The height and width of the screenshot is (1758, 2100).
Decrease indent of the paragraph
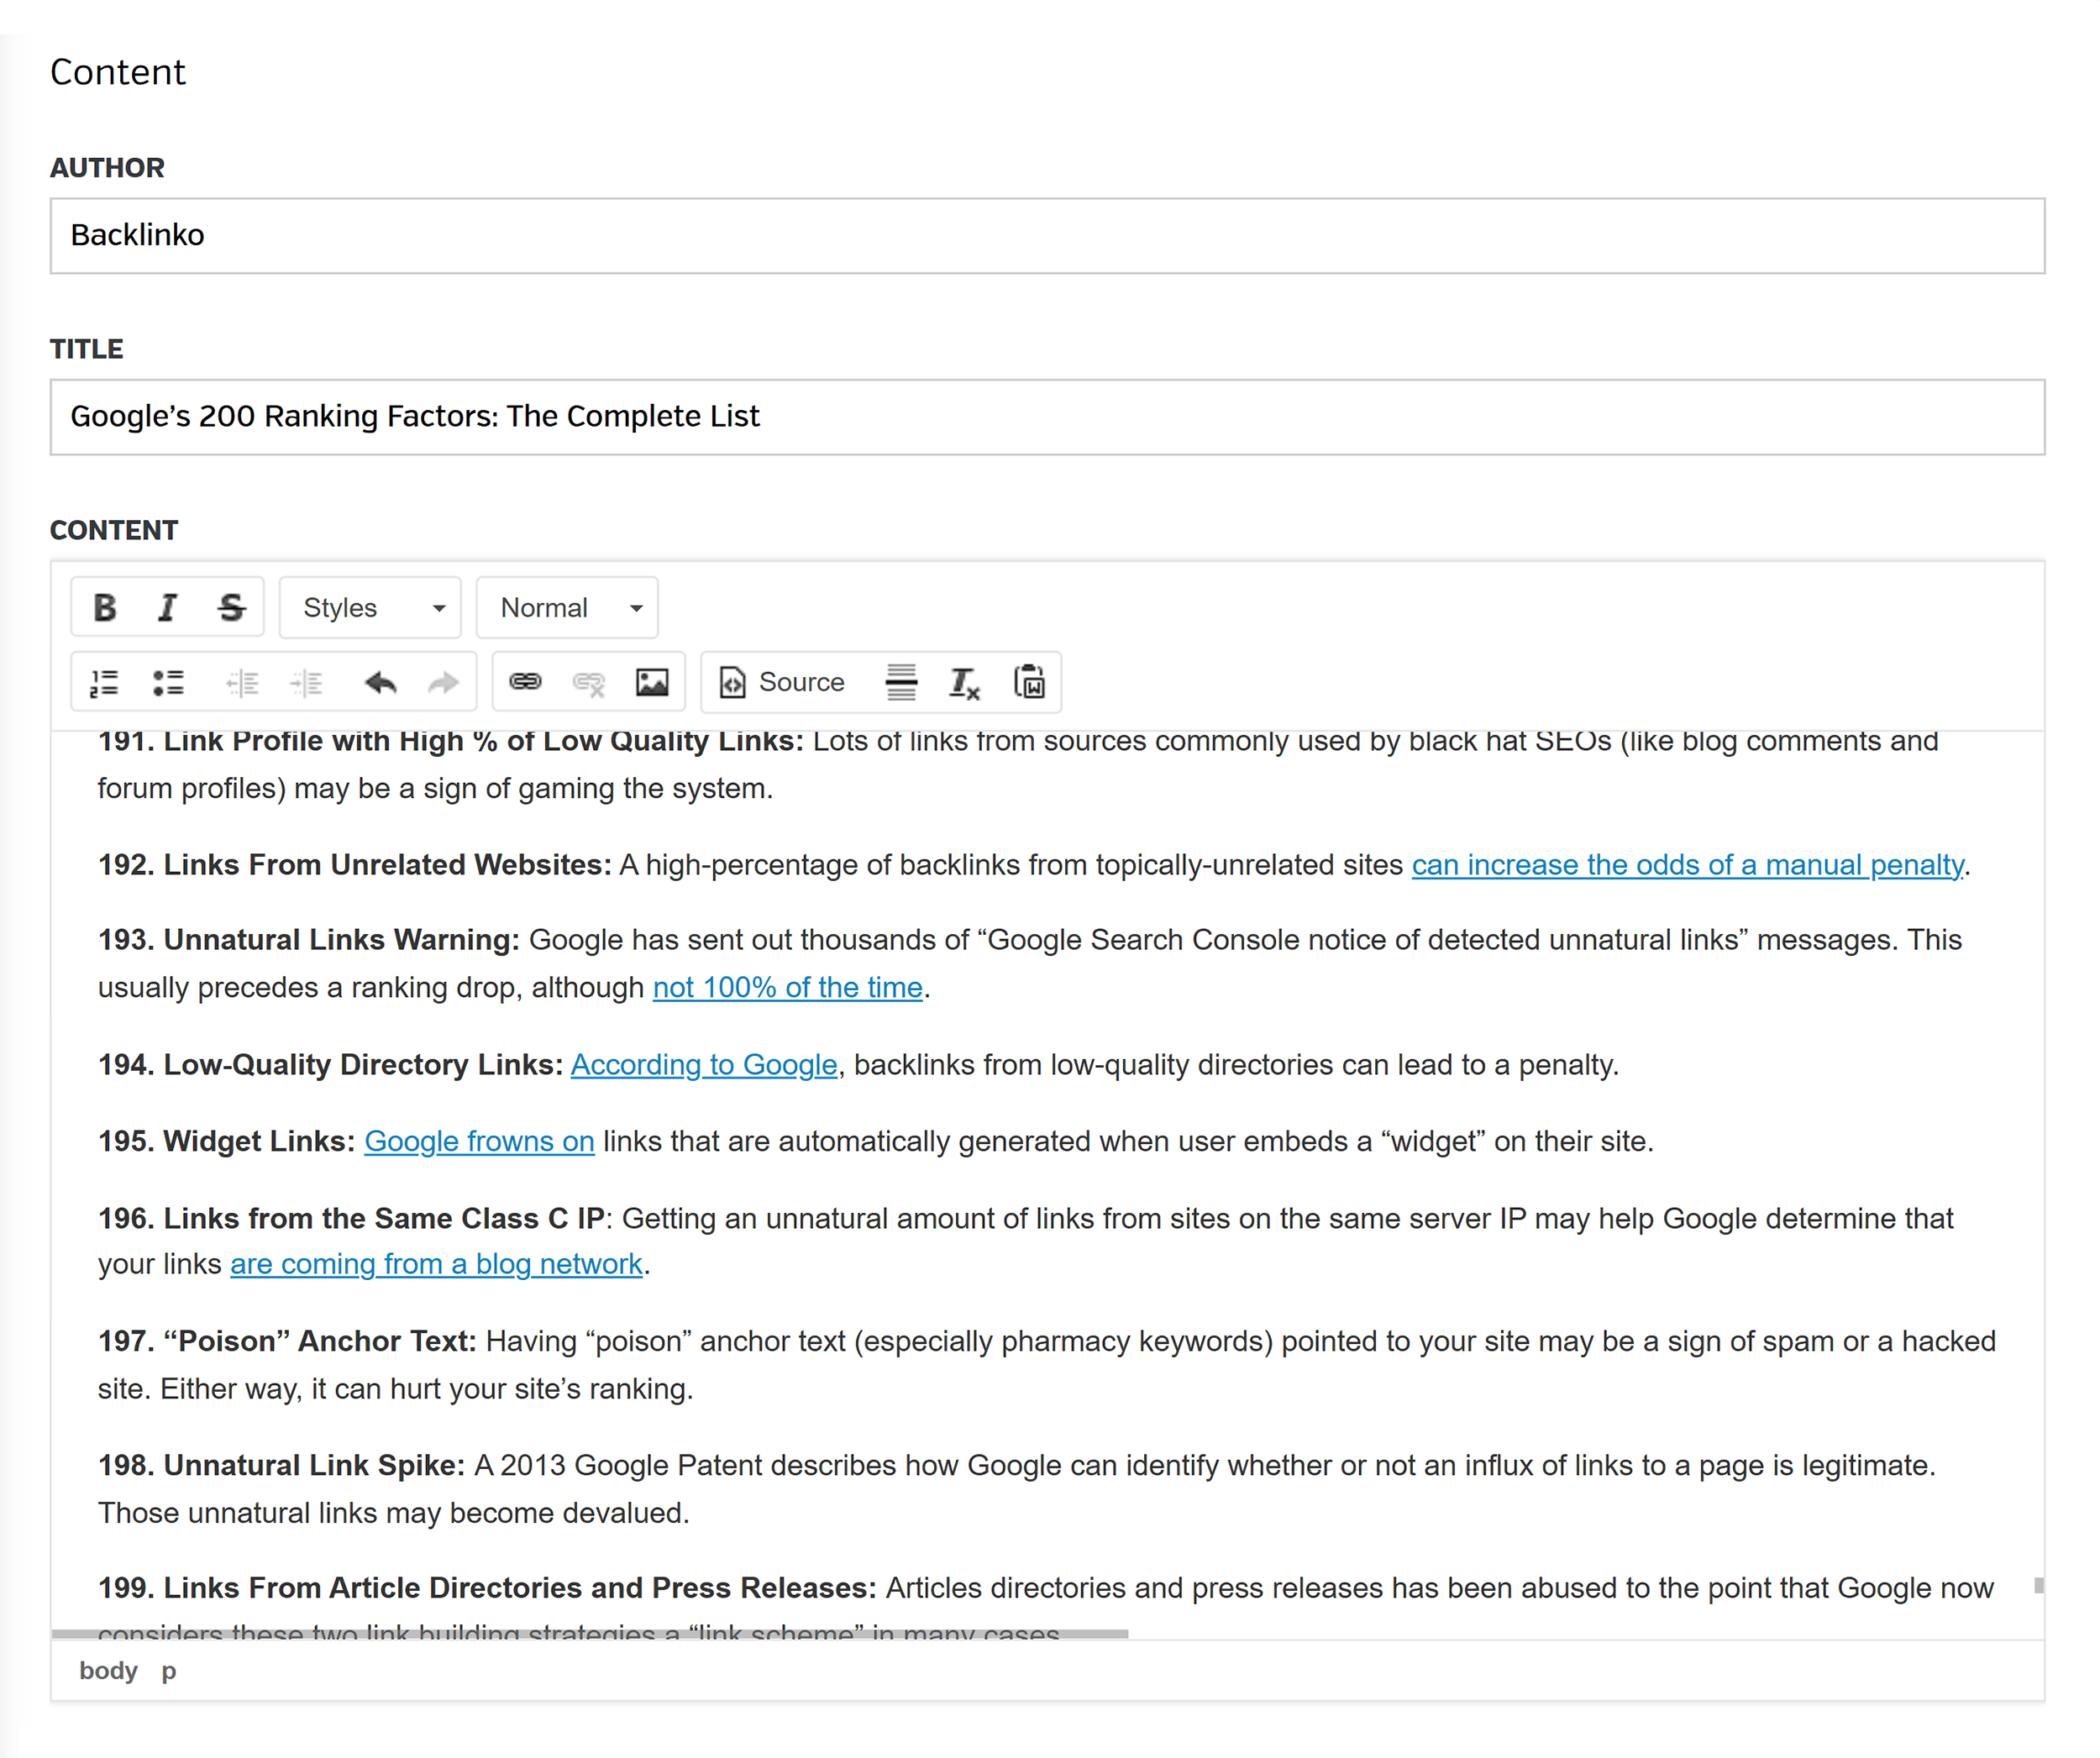point(242,682)
